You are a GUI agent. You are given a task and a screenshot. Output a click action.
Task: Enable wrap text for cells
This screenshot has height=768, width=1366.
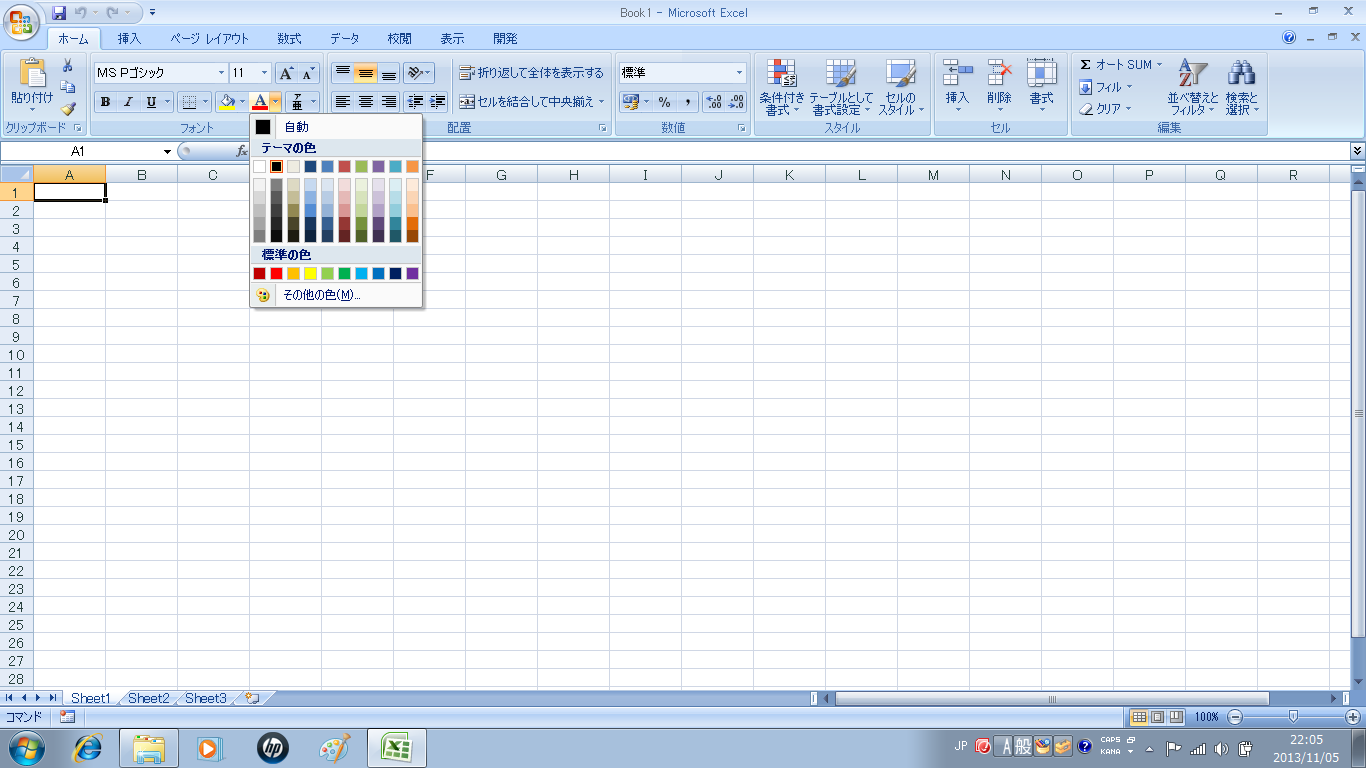click(531, 73)
